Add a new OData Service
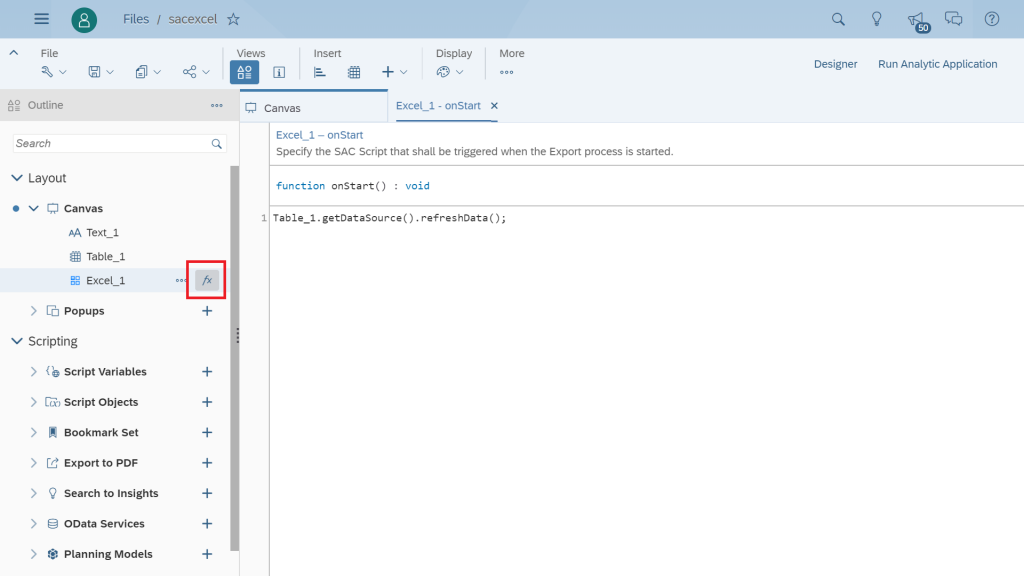The image size is (1024, 576). [207, 524]
